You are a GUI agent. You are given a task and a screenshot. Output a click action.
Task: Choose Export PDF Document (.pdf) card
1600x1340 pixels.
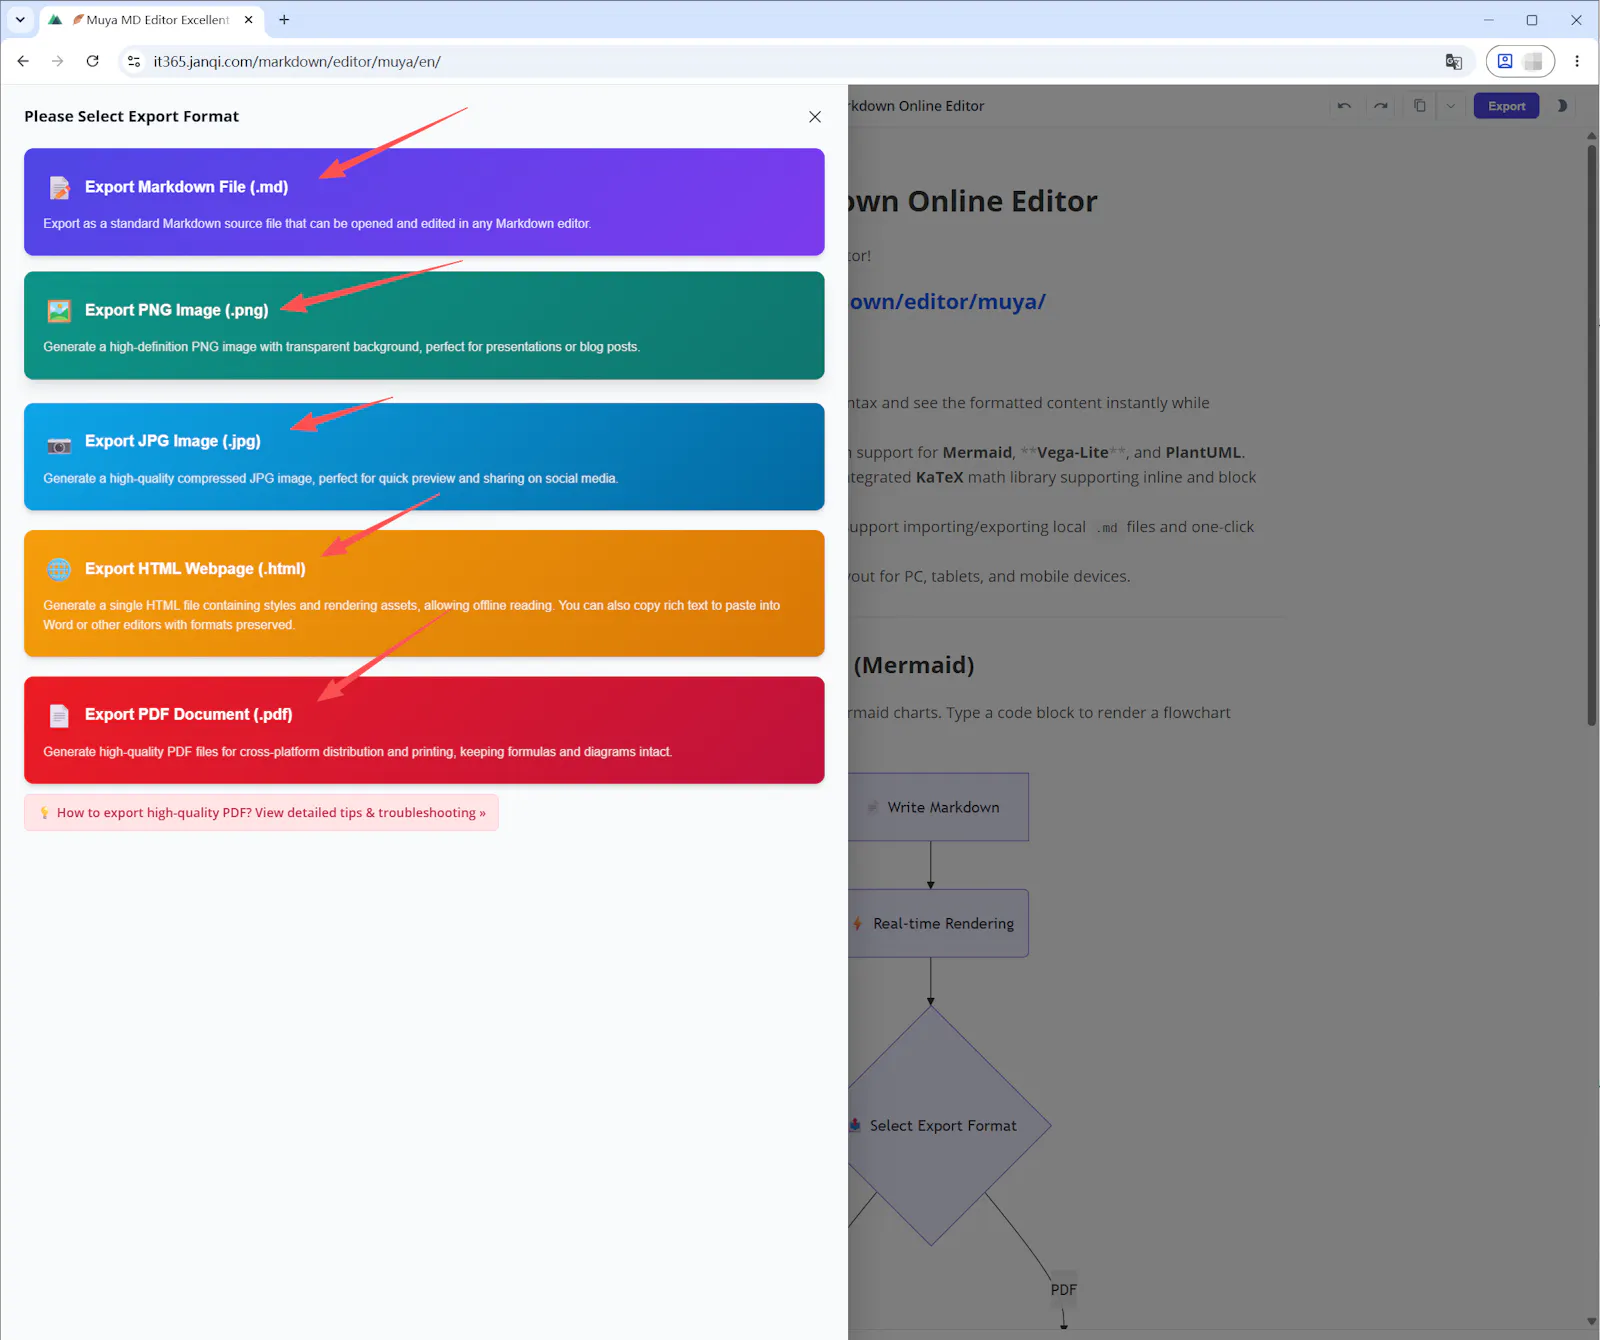tap(424, 730)
